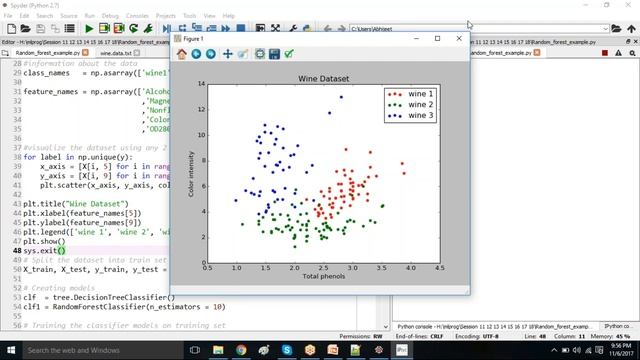
Task: Undock the console pane
Action: tap(628, 42)
